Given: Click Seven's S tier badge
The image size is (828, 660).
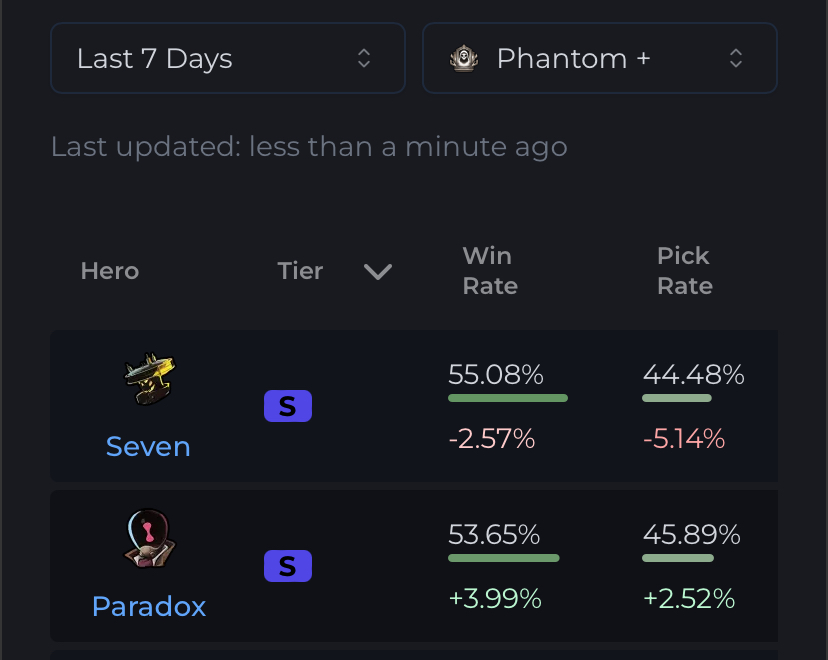Looking at the screenshot, I should click(288, 406).
